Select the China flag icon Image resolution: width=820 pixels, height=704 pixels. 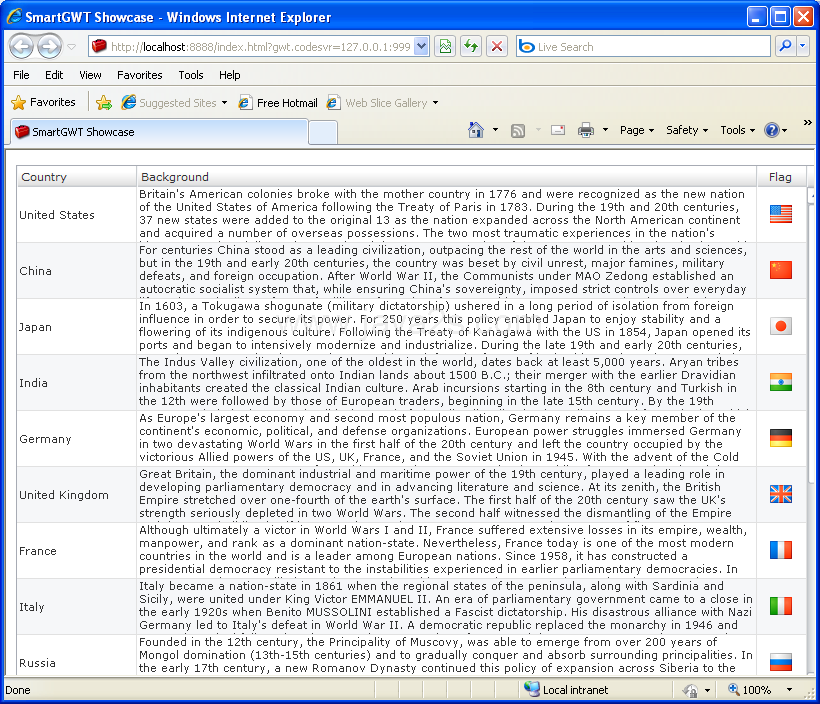pos(781,270)
